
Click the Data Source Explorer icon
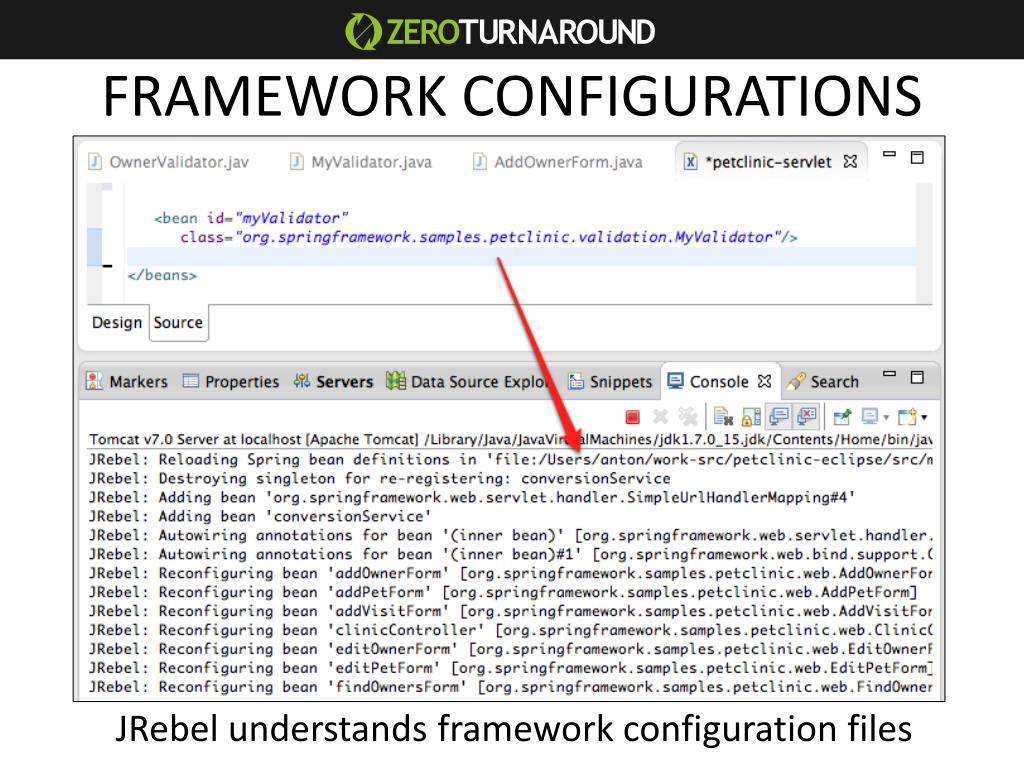click(x=395, y=381)
